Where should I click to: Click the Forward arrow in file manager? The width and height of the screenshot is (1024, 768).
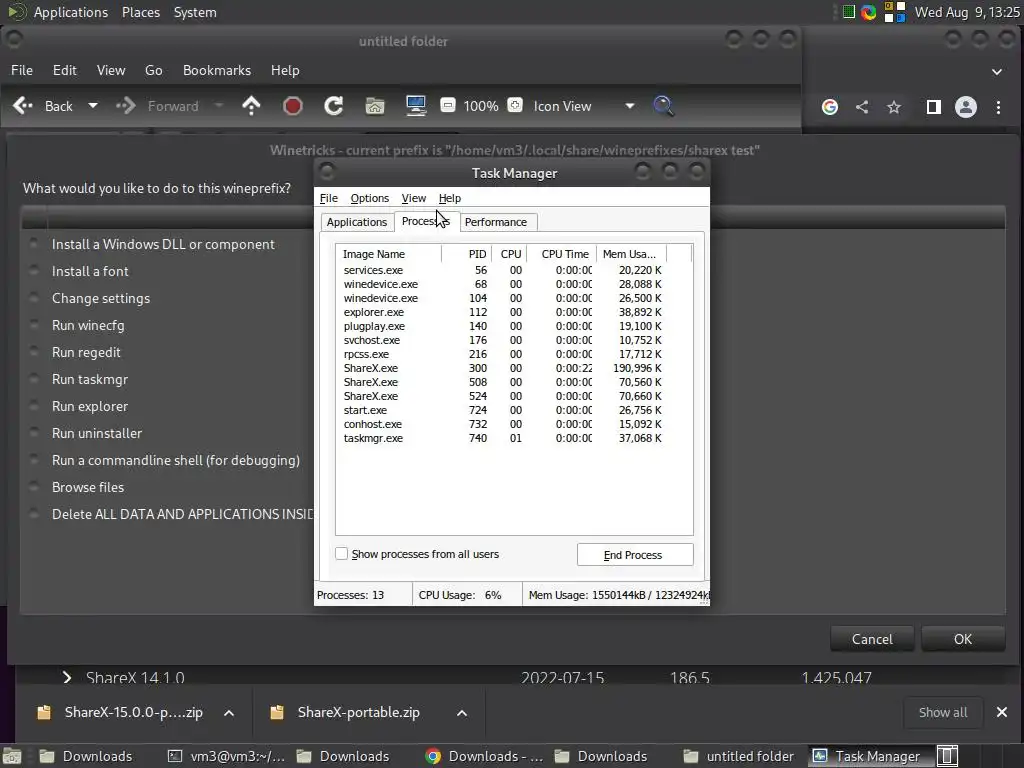(125, 106)
